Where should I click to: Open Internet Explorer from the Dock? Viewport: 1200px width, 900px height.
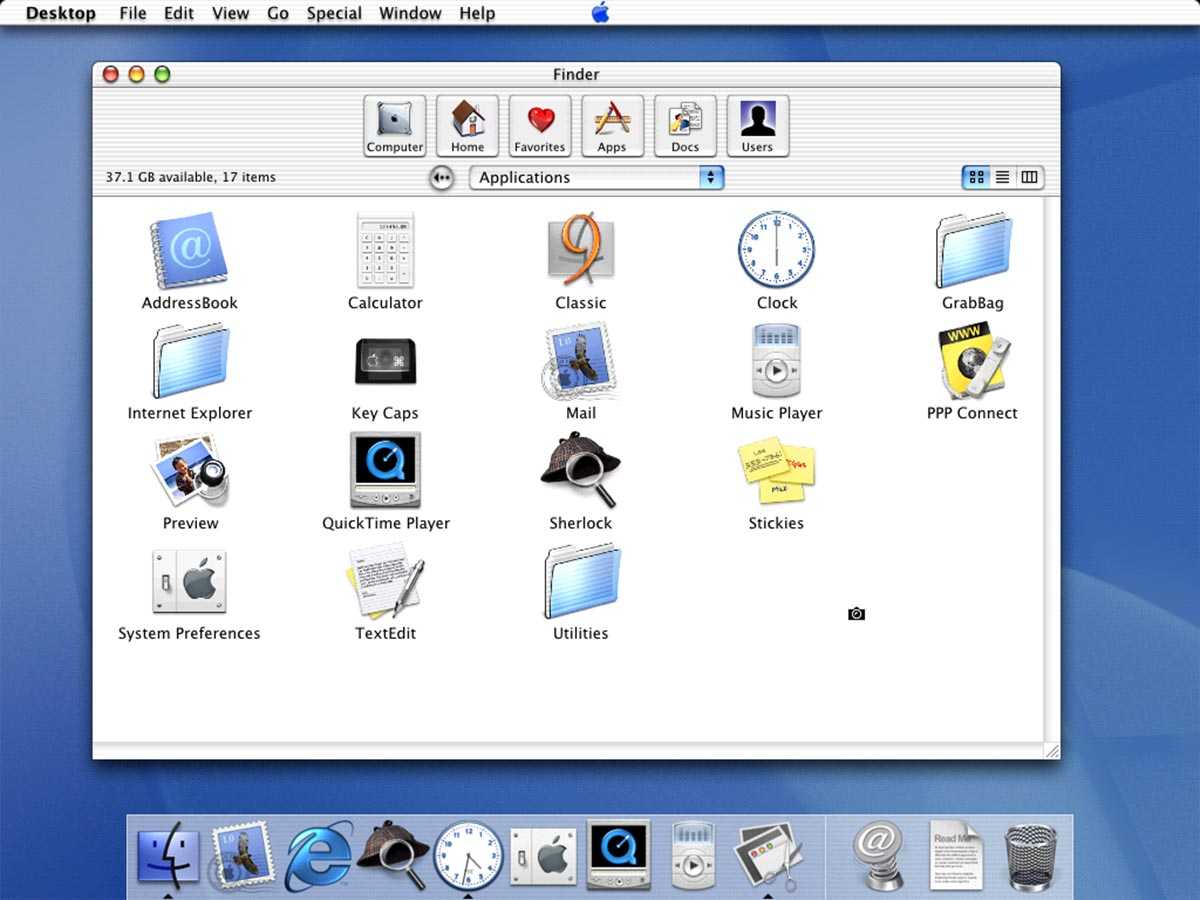(319, 857)
